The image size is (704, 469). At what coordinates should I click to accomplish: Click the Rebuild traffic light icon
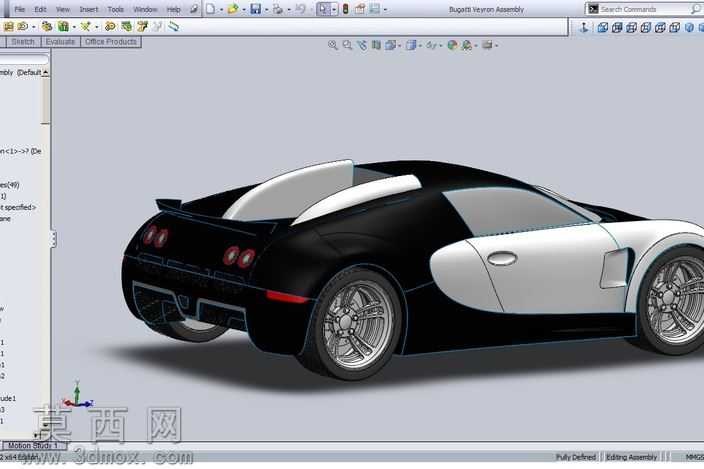[345, 9]
